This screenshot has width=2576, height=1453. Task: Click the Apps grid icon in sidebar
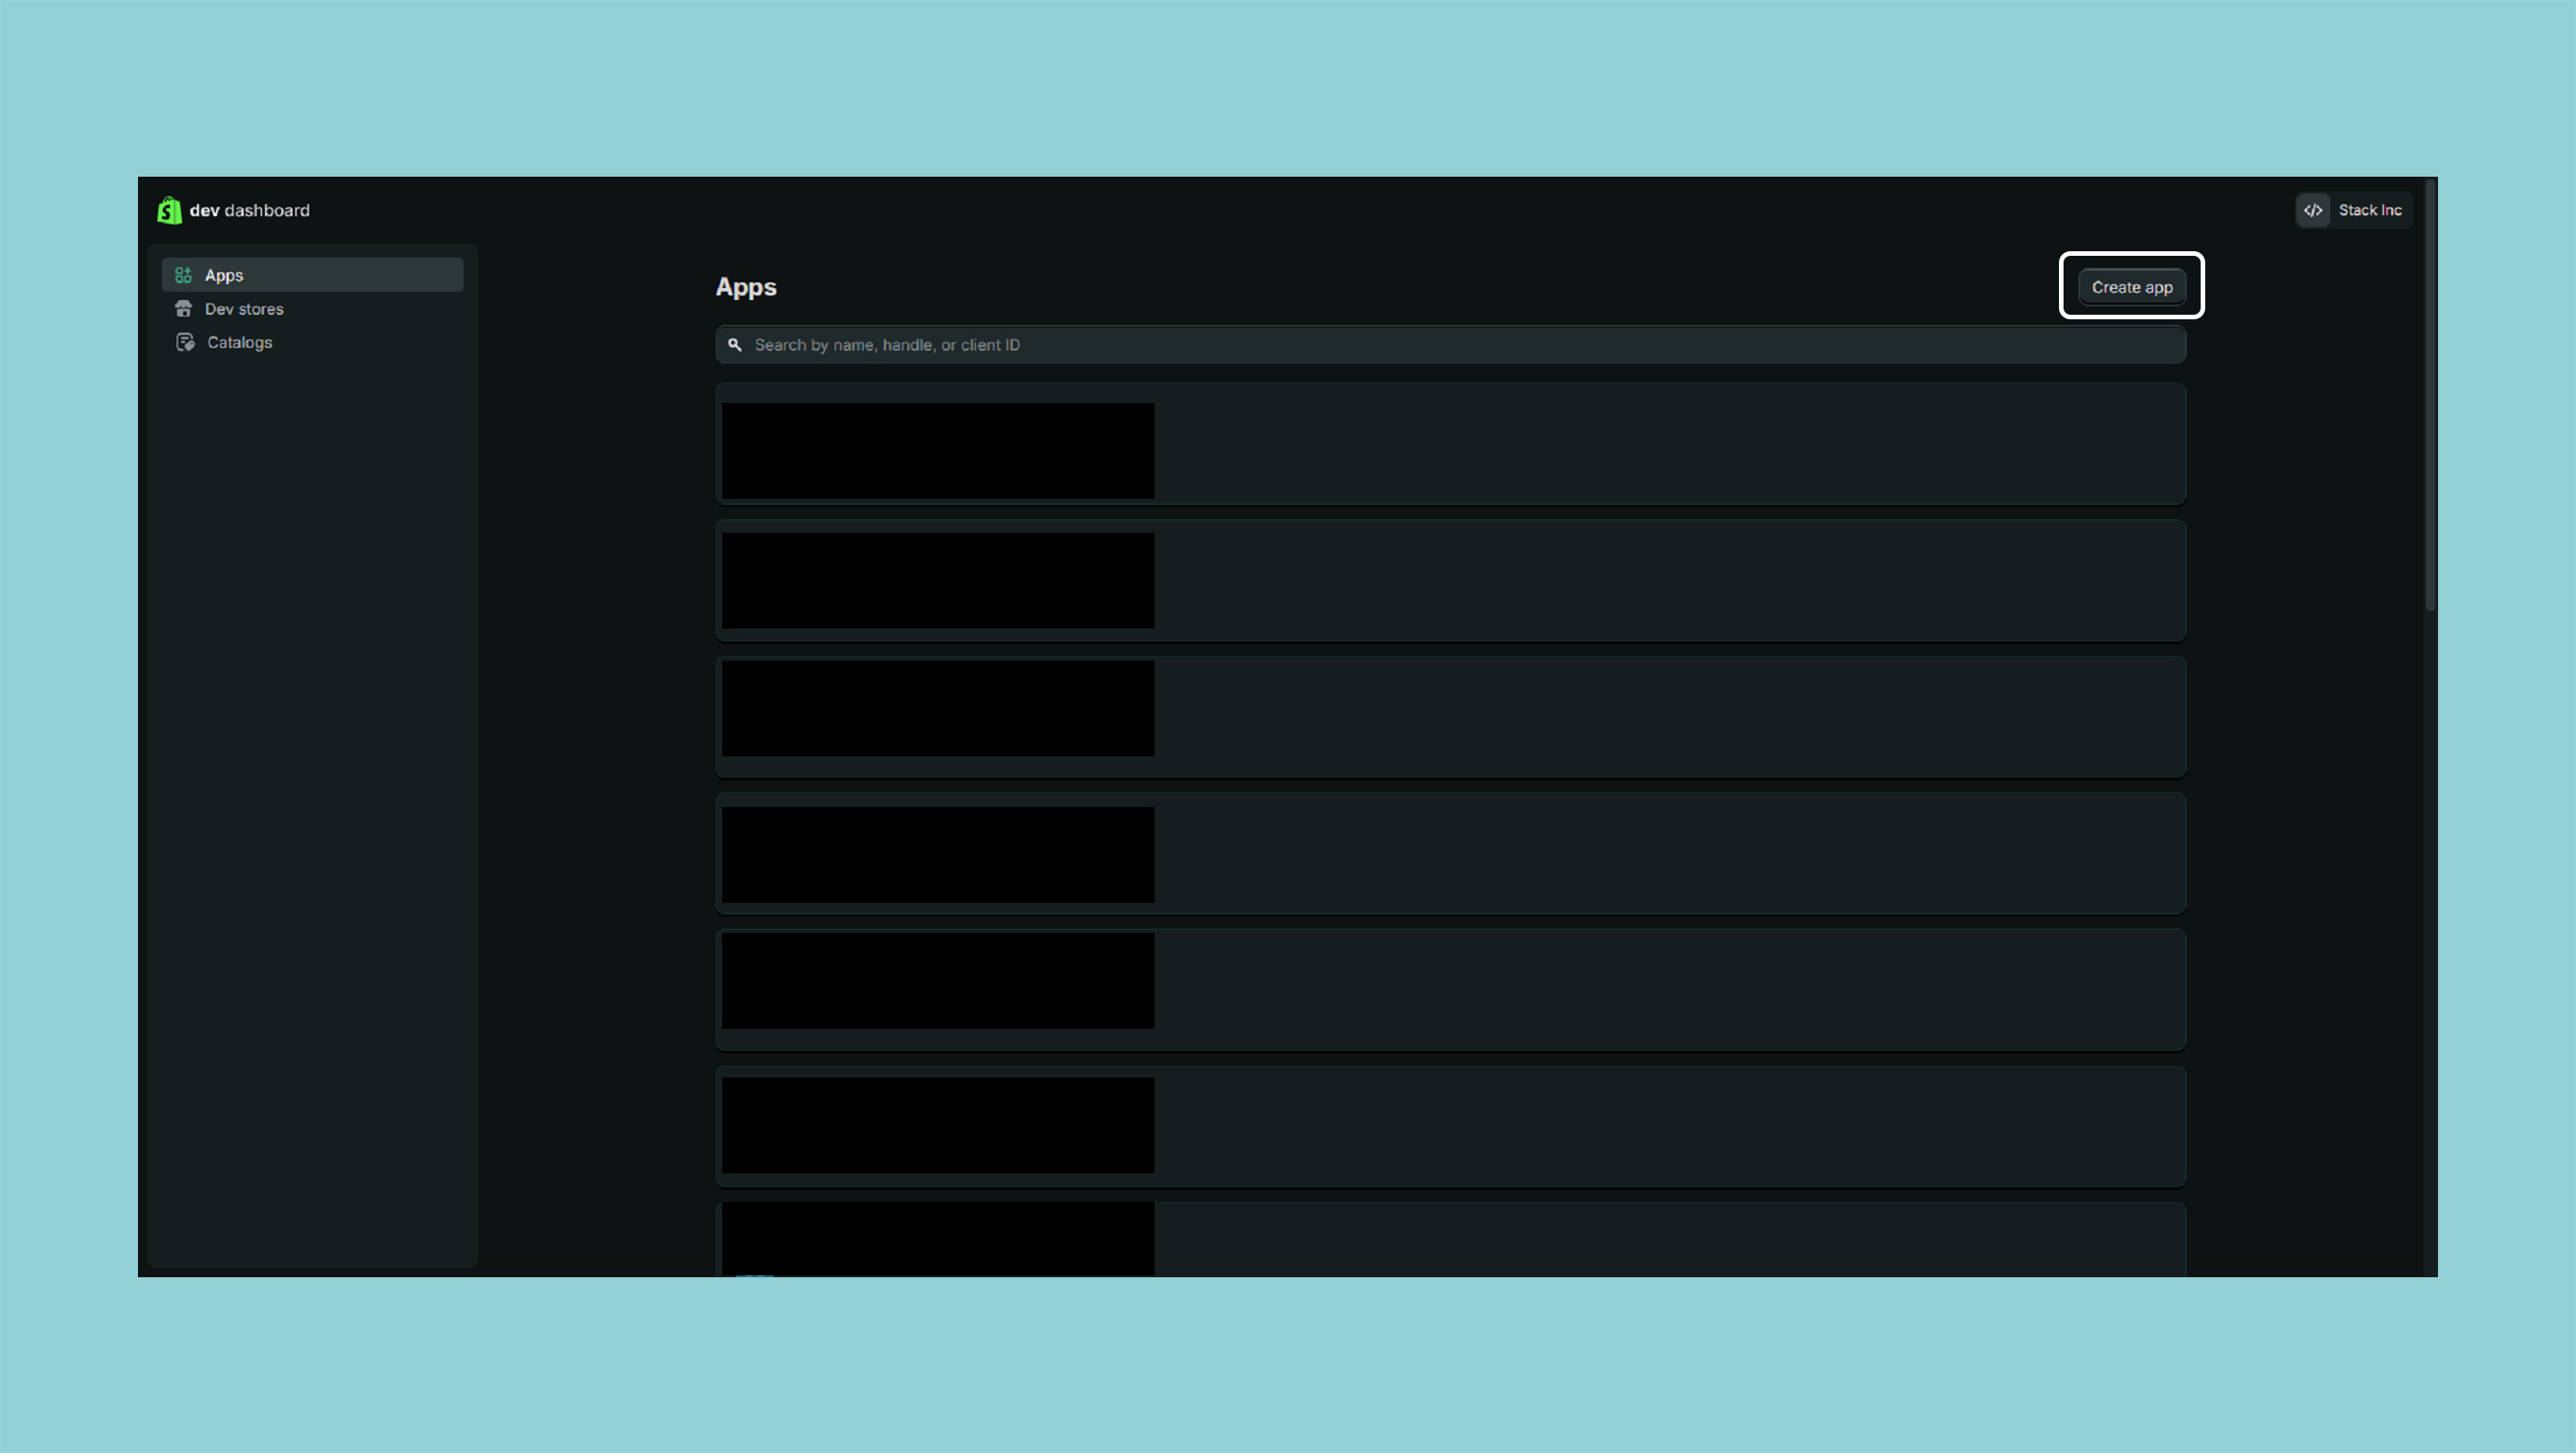pos(183,275)
